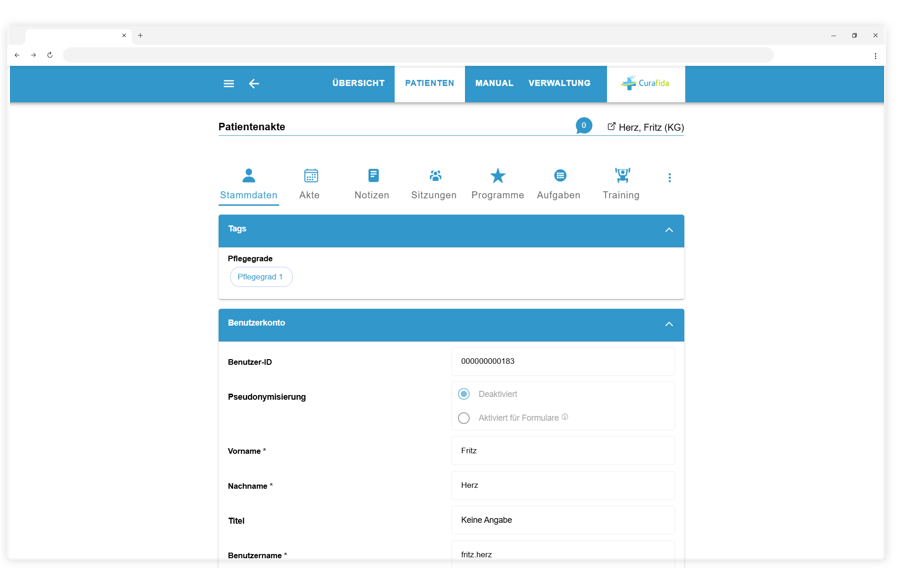The width and height of the screenshot is (918, 580).
Task: Open the hamburger menu icon
Action: click(x=229, y=84)
